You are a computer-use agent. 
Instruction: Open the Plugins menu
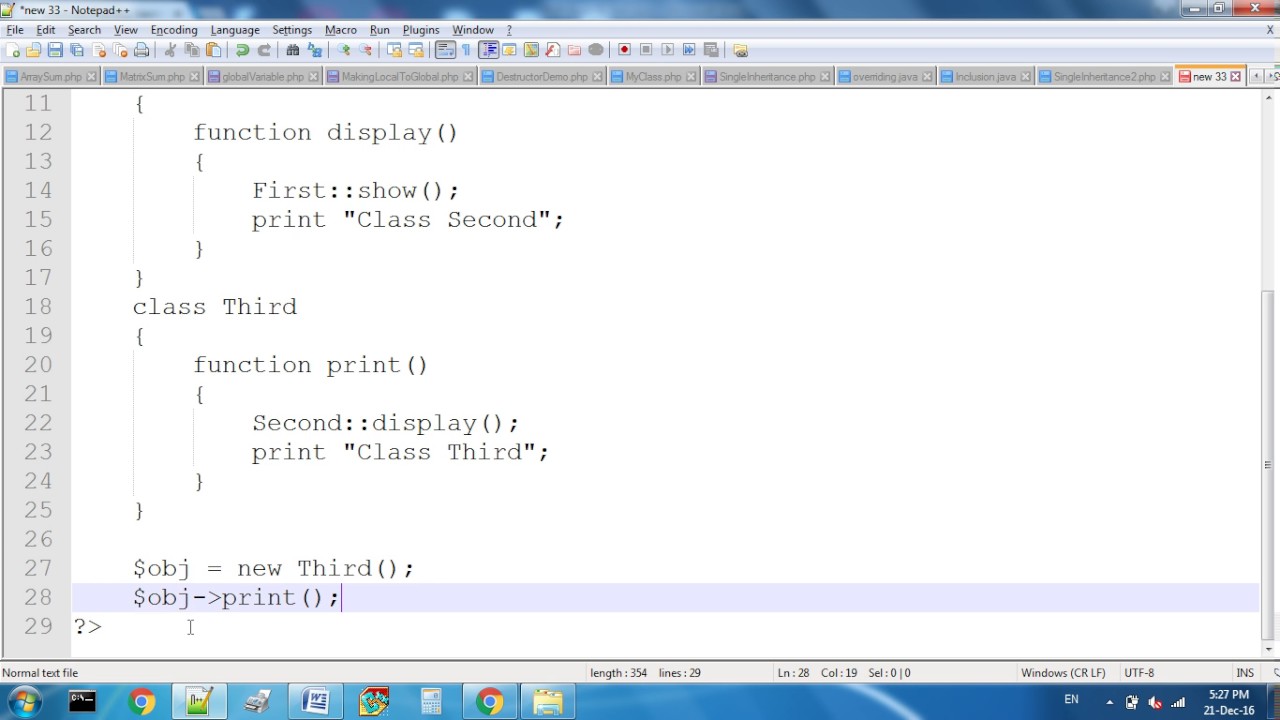(x=421, y=30)
